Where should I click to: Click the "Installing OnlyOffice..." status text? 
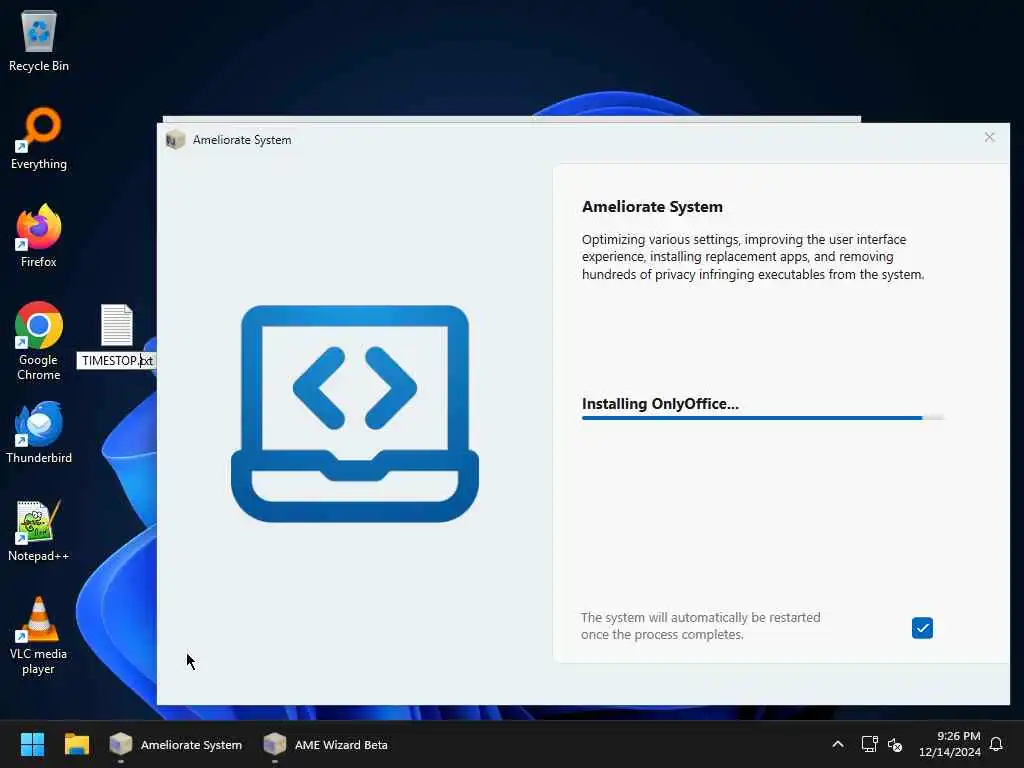point(660,404)
